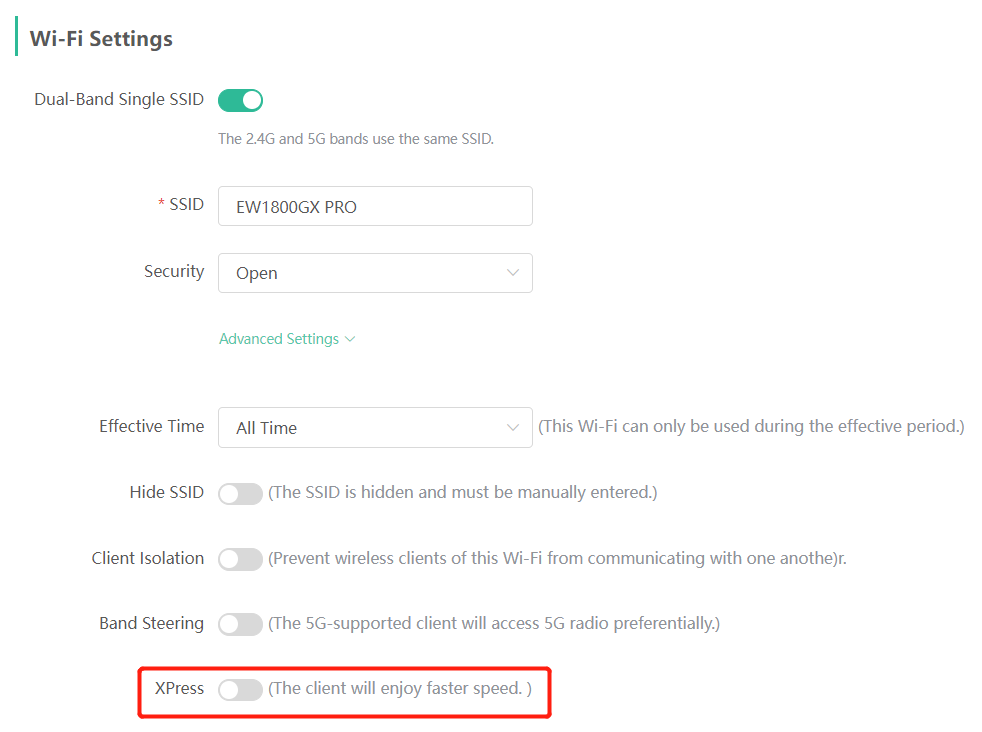Toggle the Dual-Band Single SSID switch
The image size is (982, 732).
click(x=240, y=100)
